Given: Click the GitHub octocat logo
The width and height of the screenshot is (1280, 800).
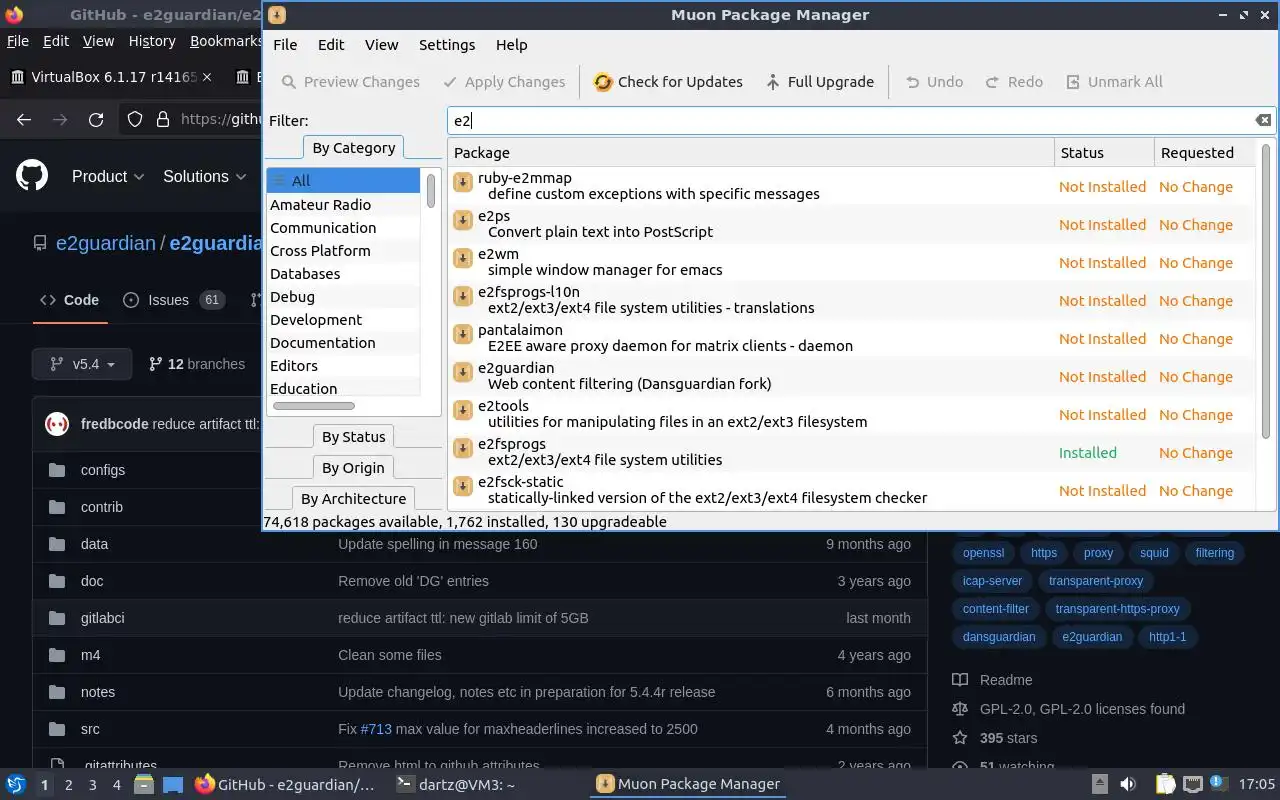Looking at the screenshot, I should pos(32,176).
